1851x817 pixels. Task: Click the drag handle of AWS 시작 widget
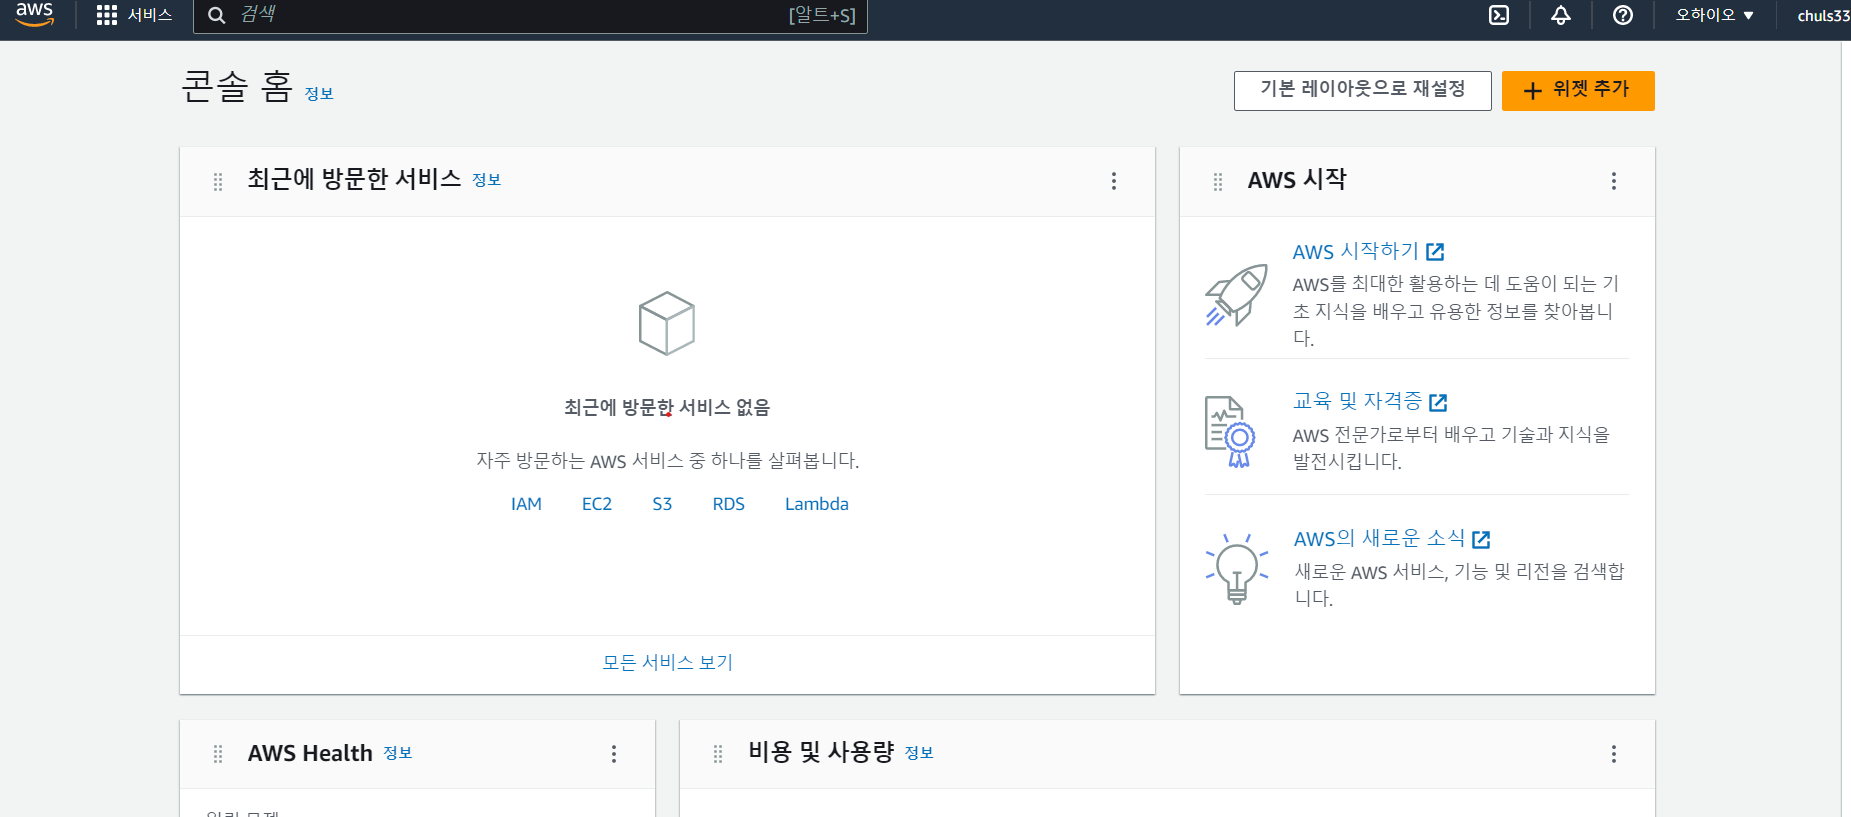point(1218,182)
